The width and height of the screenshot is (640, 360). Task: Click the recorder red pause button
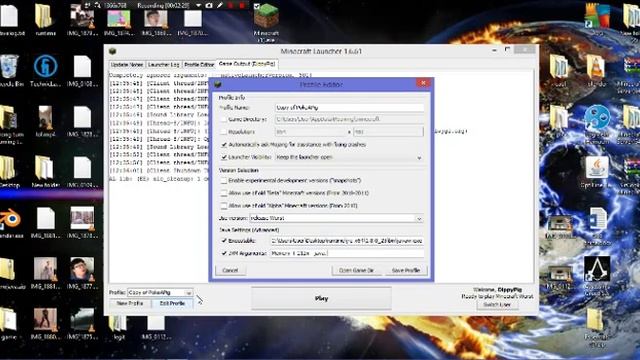click(x=231, y=5)
